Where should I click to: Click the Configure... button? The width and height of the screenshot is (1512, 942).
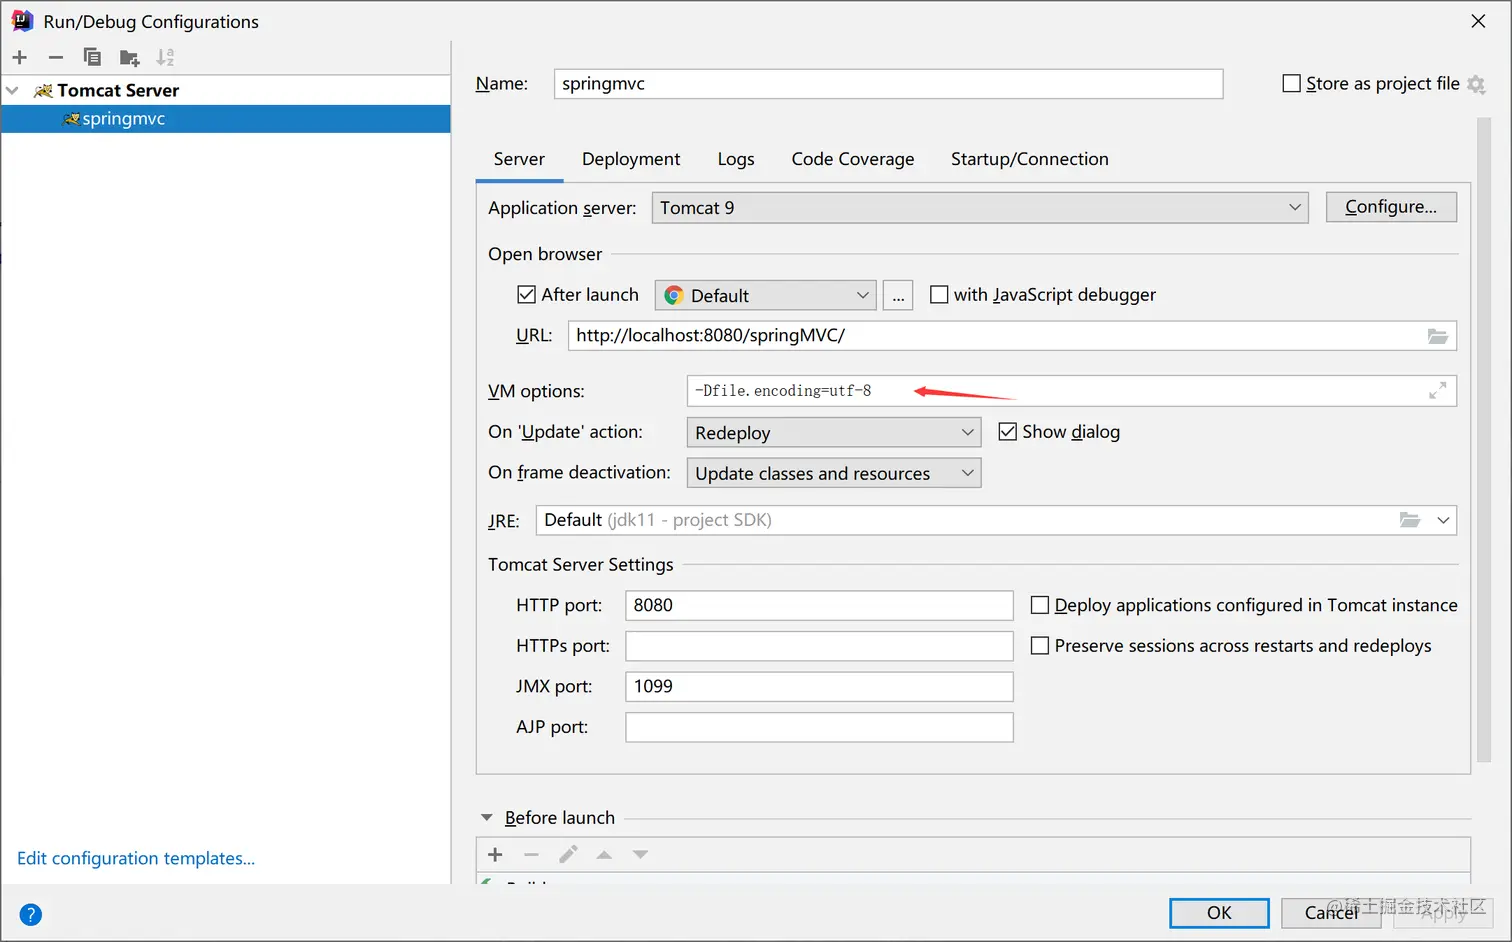1391,207
